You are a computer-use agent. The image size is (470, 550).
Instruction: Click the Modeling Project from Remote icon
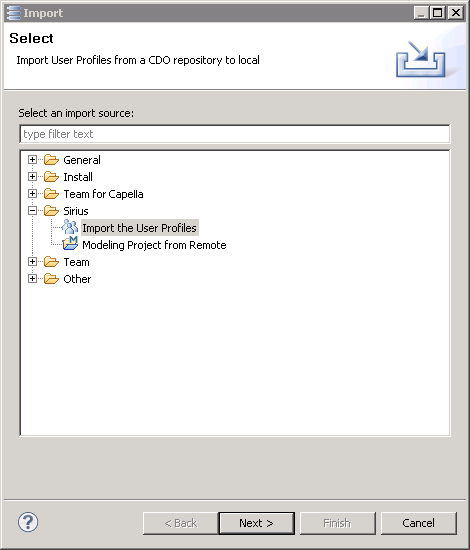click(x=70, y=244)
